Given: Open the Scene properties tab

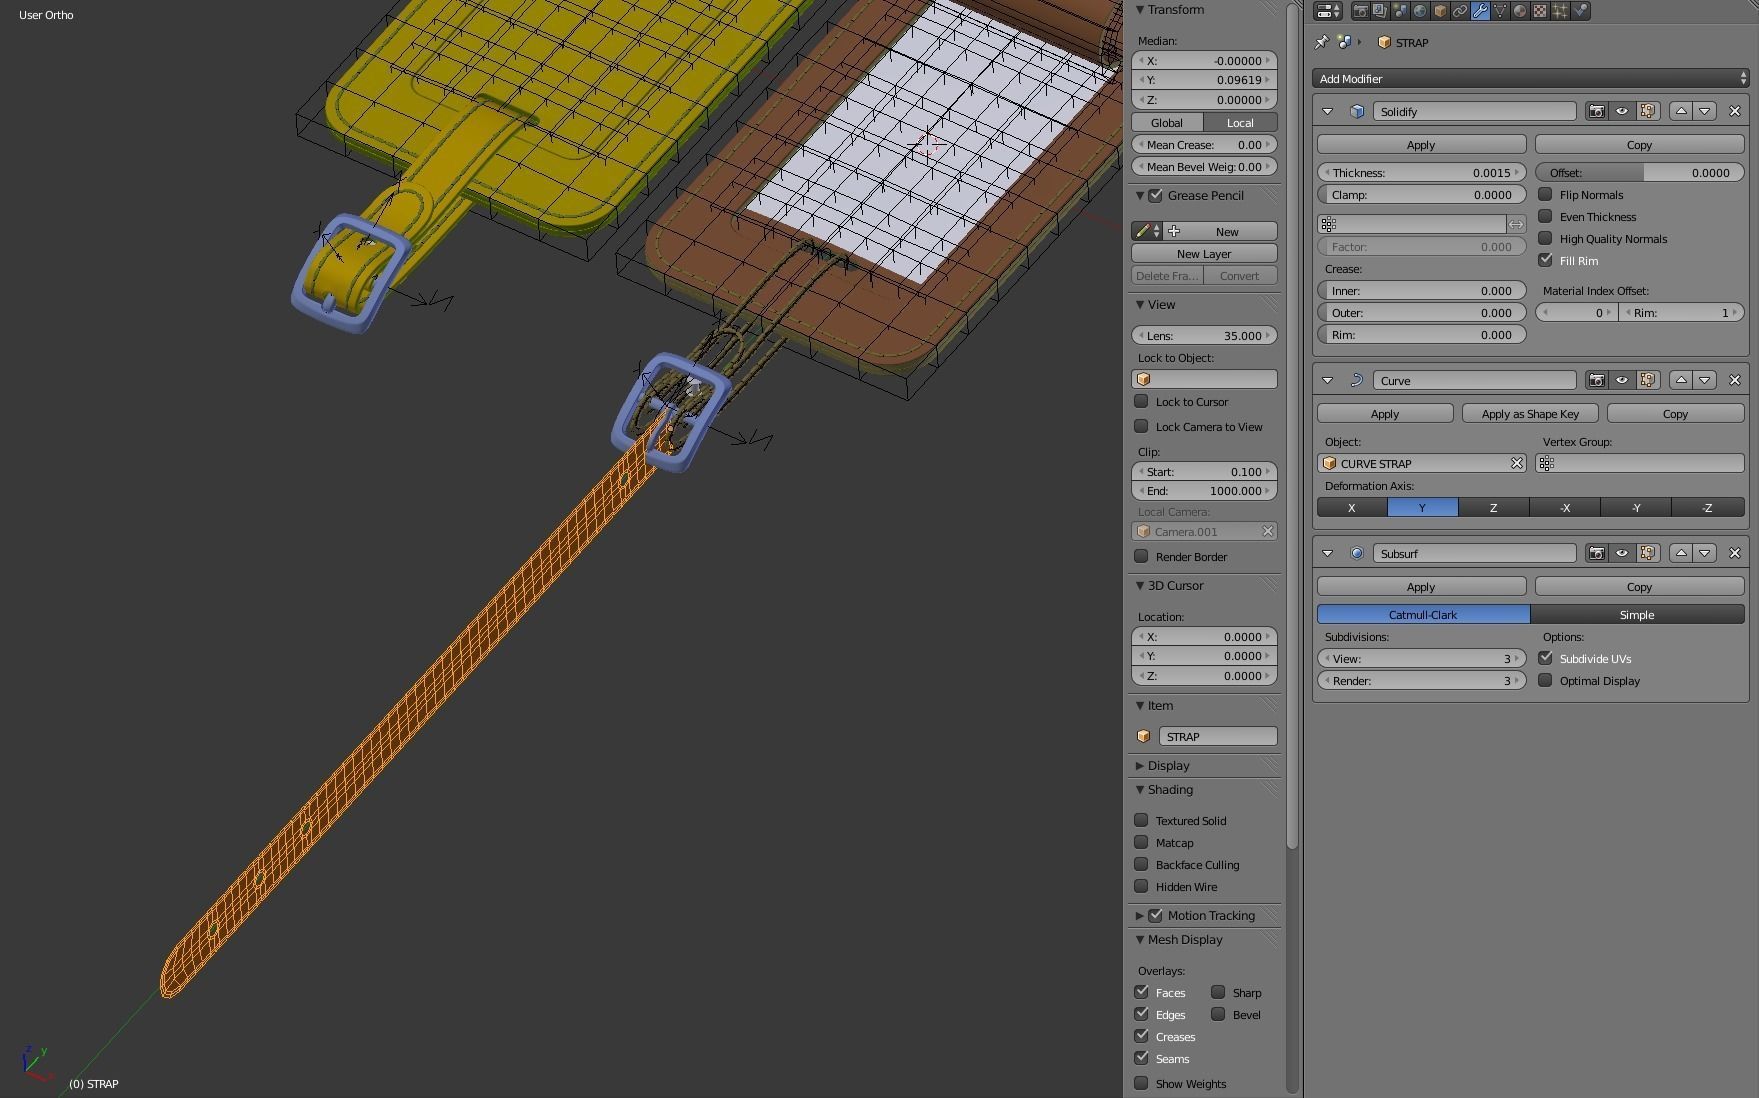Looking at the screenshot, I should [1400, 11].
